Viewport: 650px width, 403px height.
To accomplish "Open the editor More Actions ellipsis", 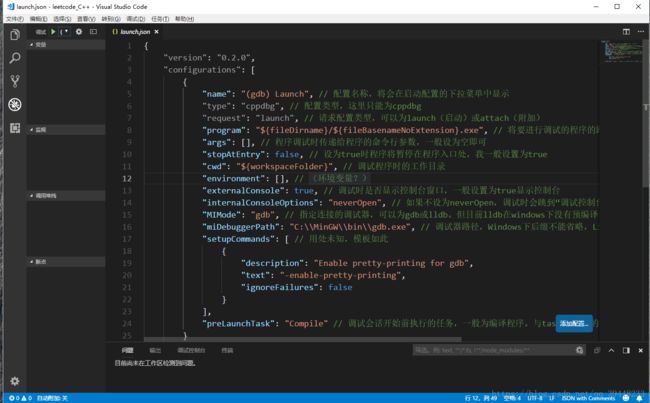I will coord(640,32).
